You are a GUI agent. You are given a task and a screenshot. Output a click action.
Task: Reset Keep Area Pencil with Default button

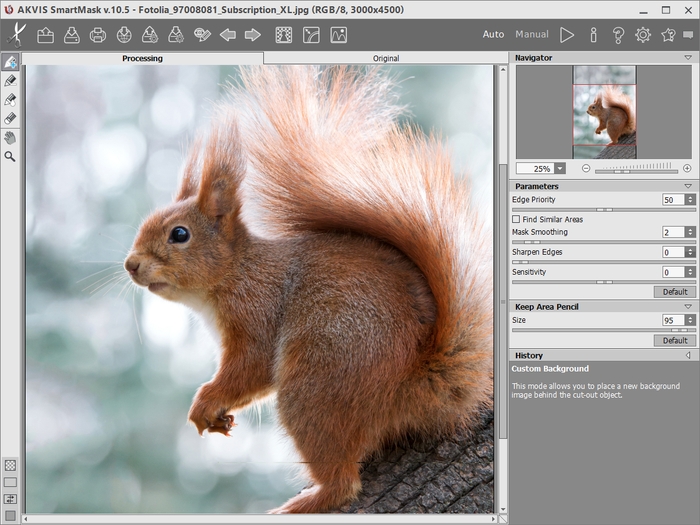point(675,341)
